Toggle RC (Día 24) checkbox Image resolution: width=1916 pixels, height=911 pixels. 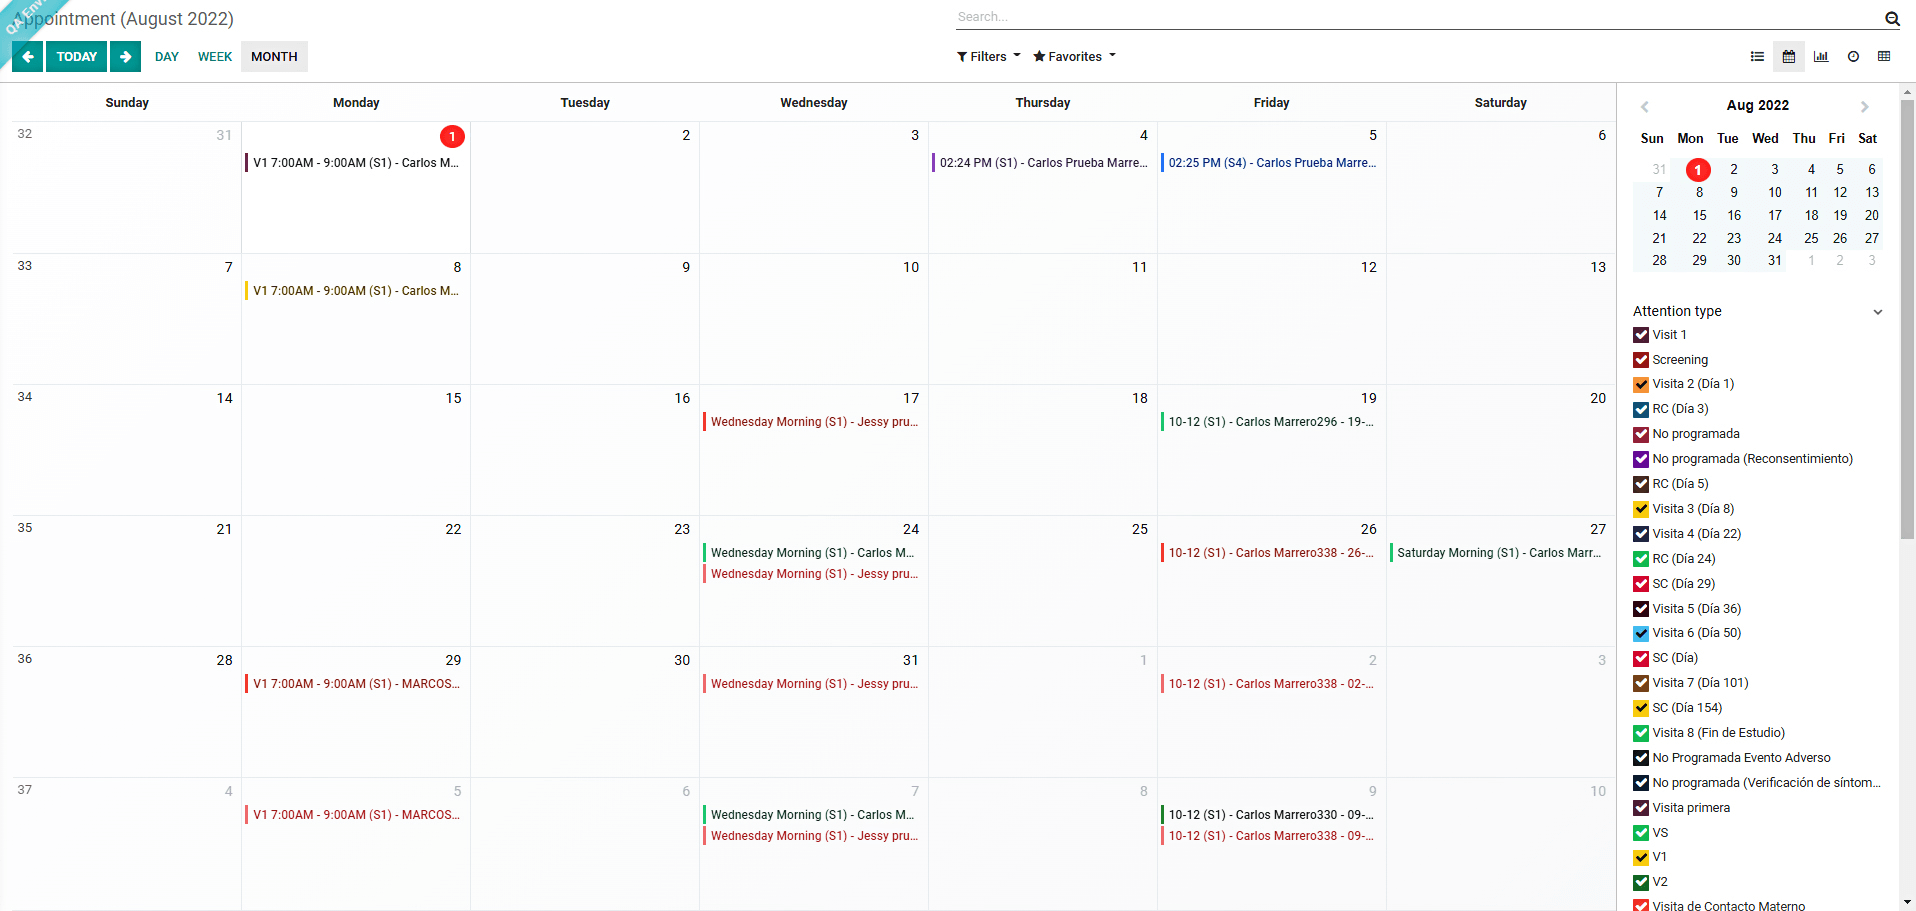(1641, 559)
